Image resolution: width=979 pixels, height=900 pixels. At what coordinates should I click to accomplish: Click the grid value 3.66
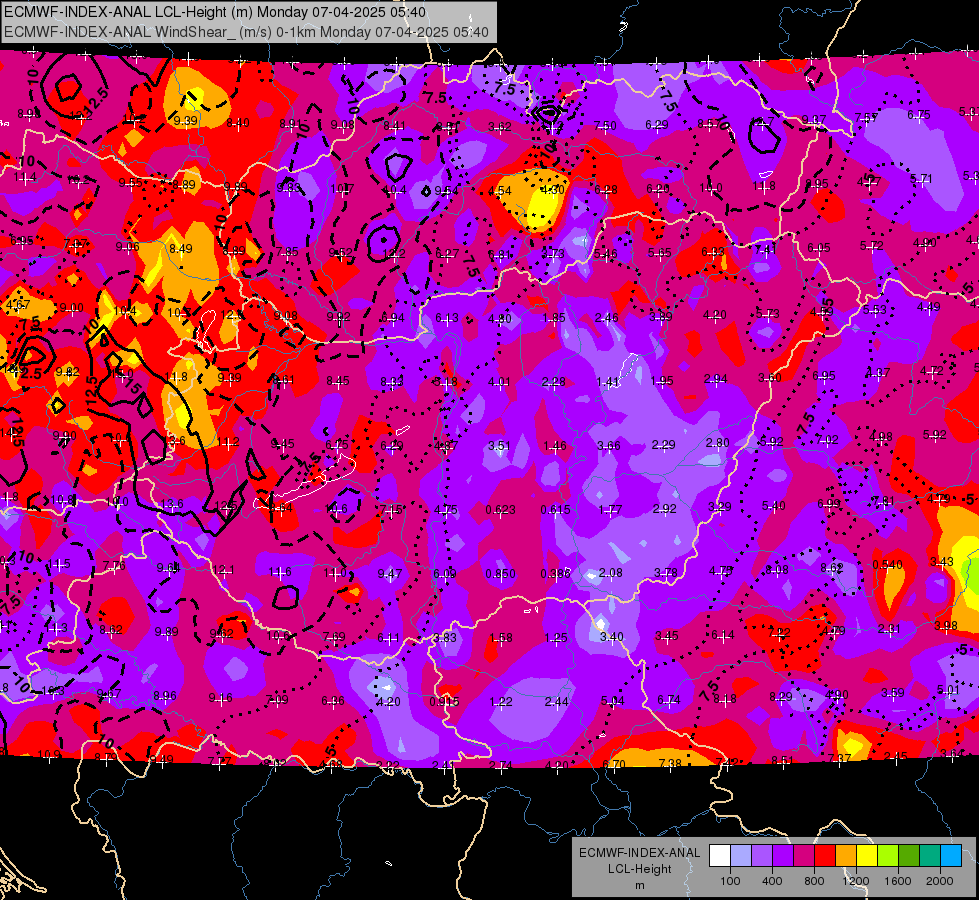click(609, 445)
